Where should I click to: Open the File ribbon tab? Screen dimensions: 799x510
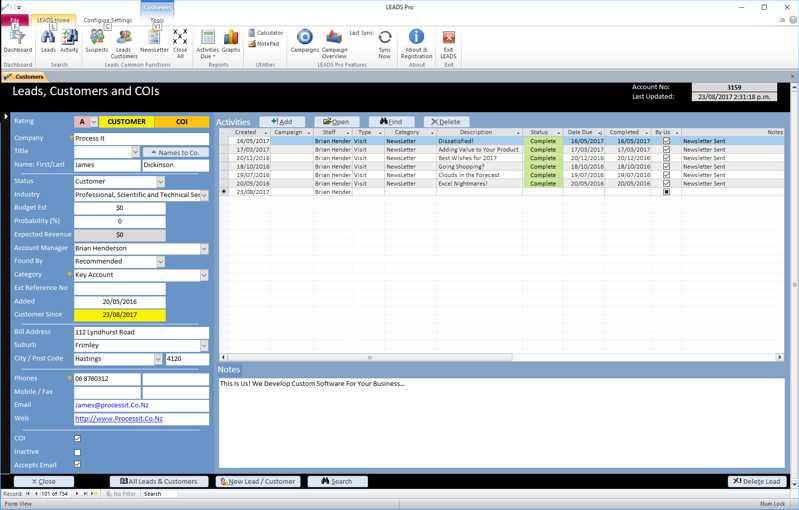point(14,20)
